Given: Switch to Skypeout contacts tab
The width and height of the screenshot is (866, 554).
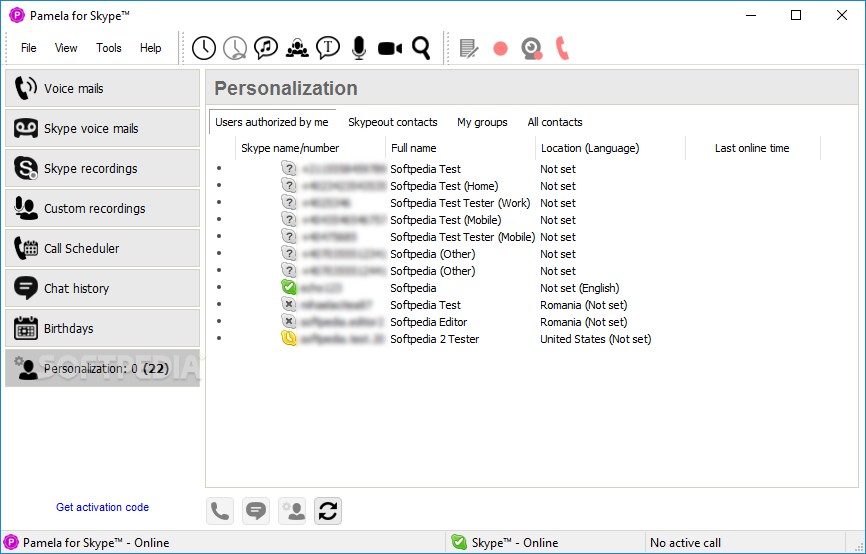Looking at the screenshot, I should coord(393,122).
